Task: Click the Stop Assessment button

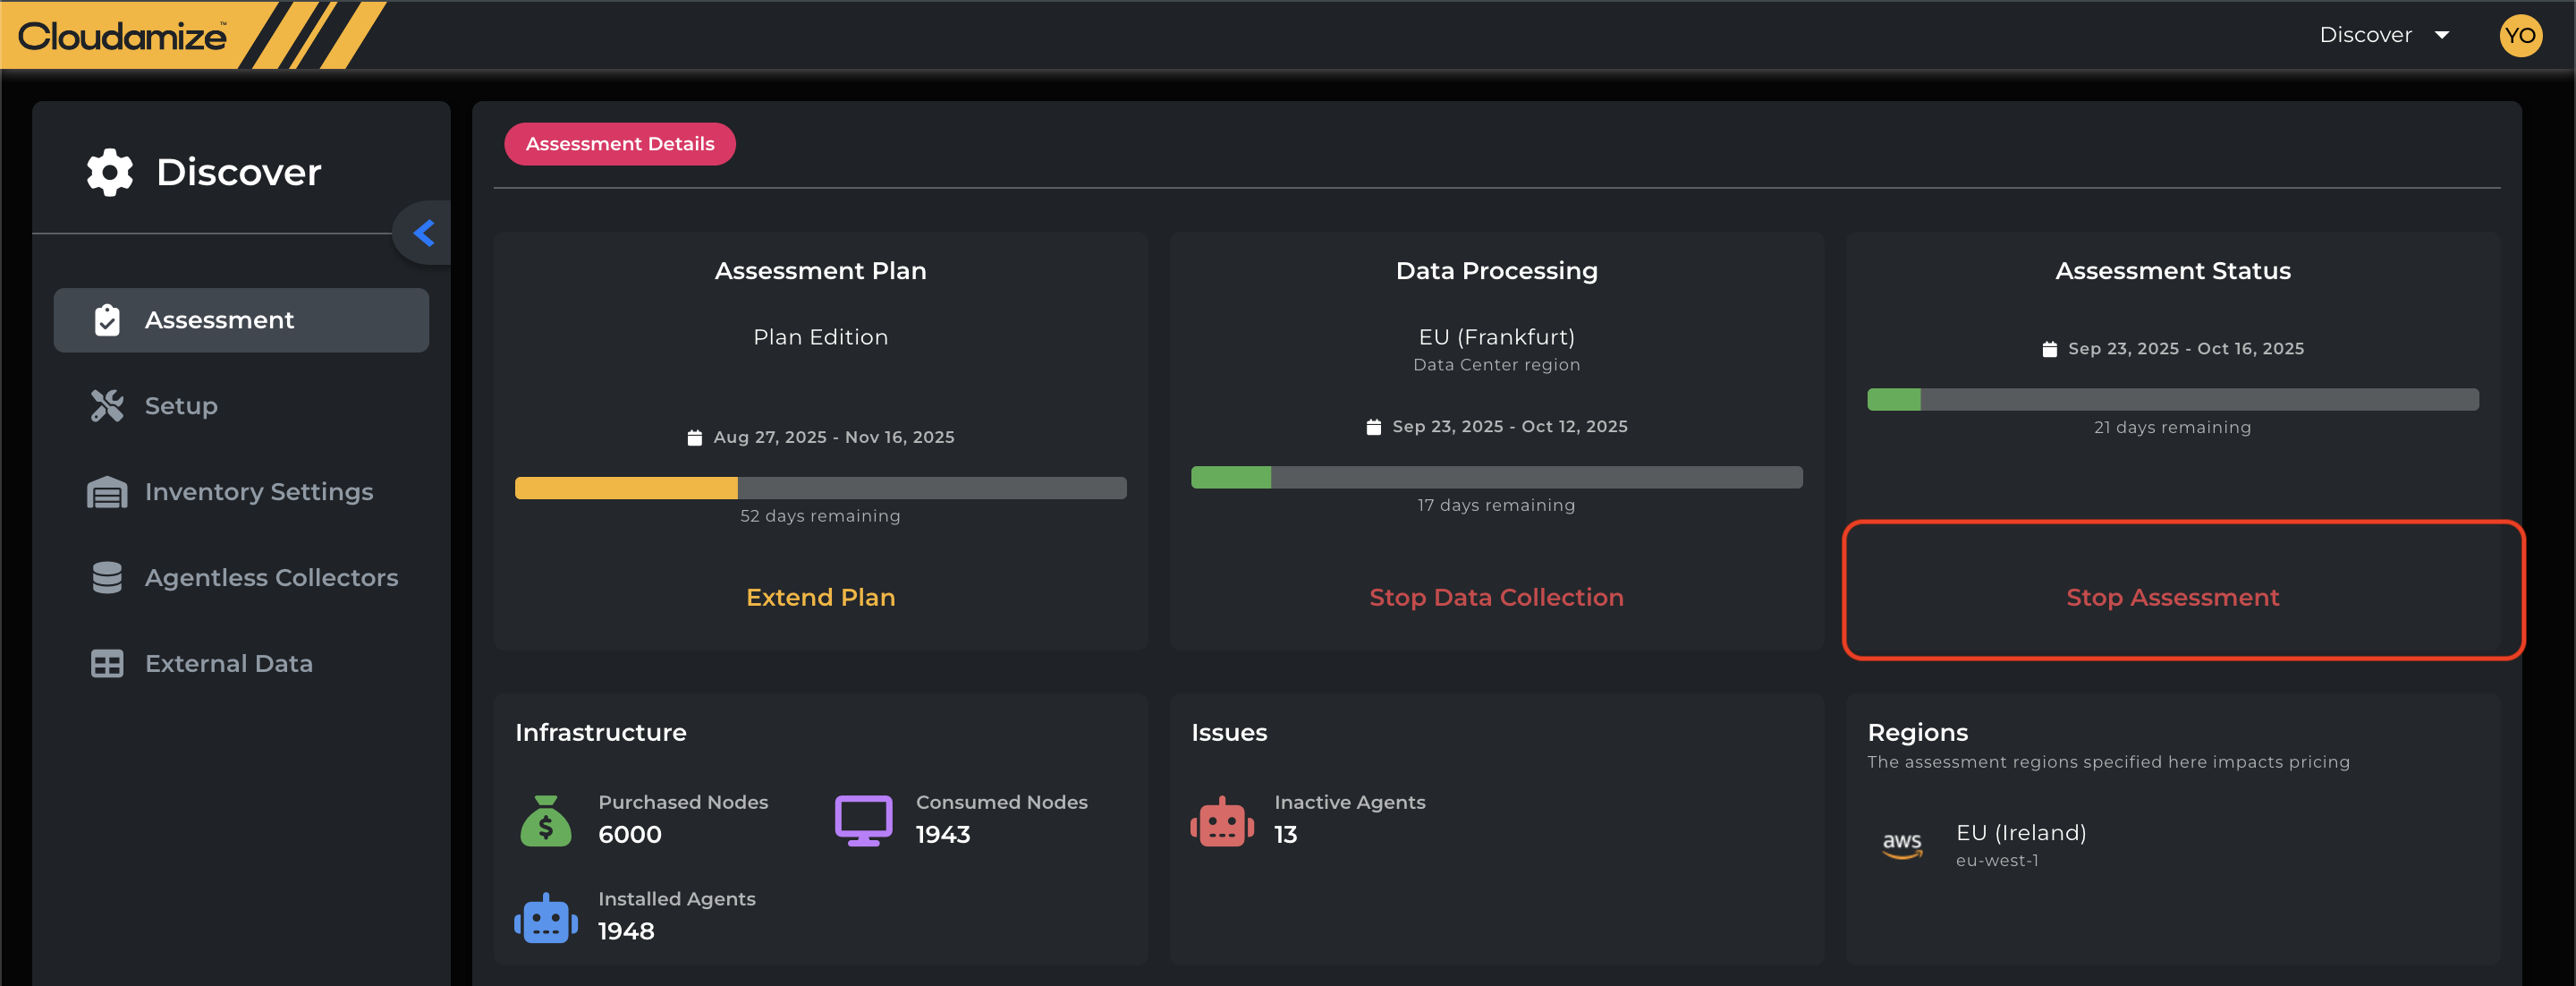Action: tap(2172, 597)
